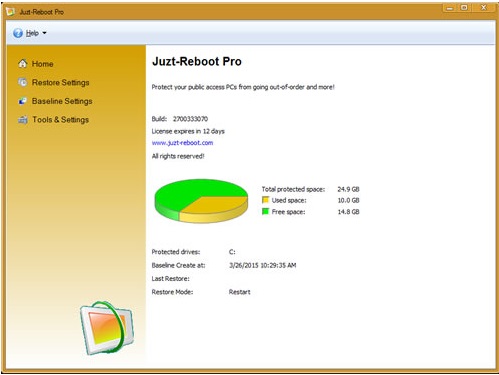Click the Tools & Settings toolbox icon
The height and width of the screenshot is (375, 499).
(x=23, y=120)
